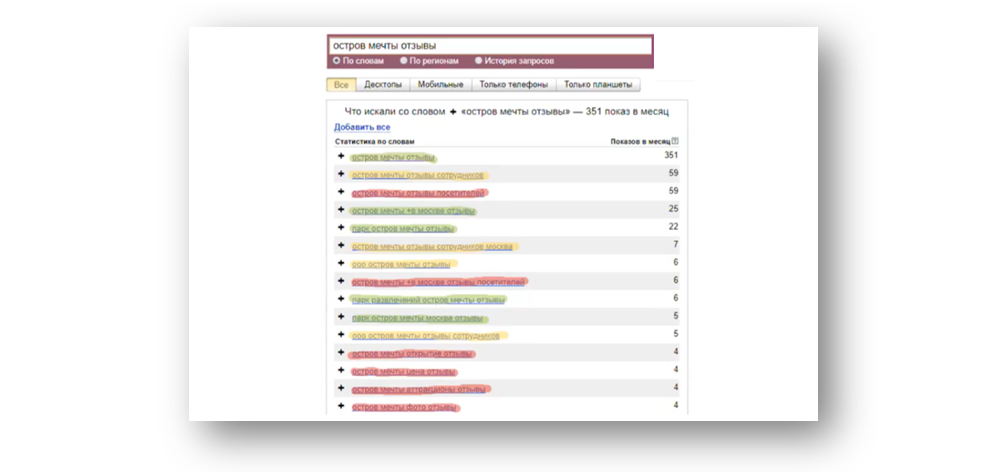Click plus for 'ооо остров мечты отзывы сотрудников'

341,334
